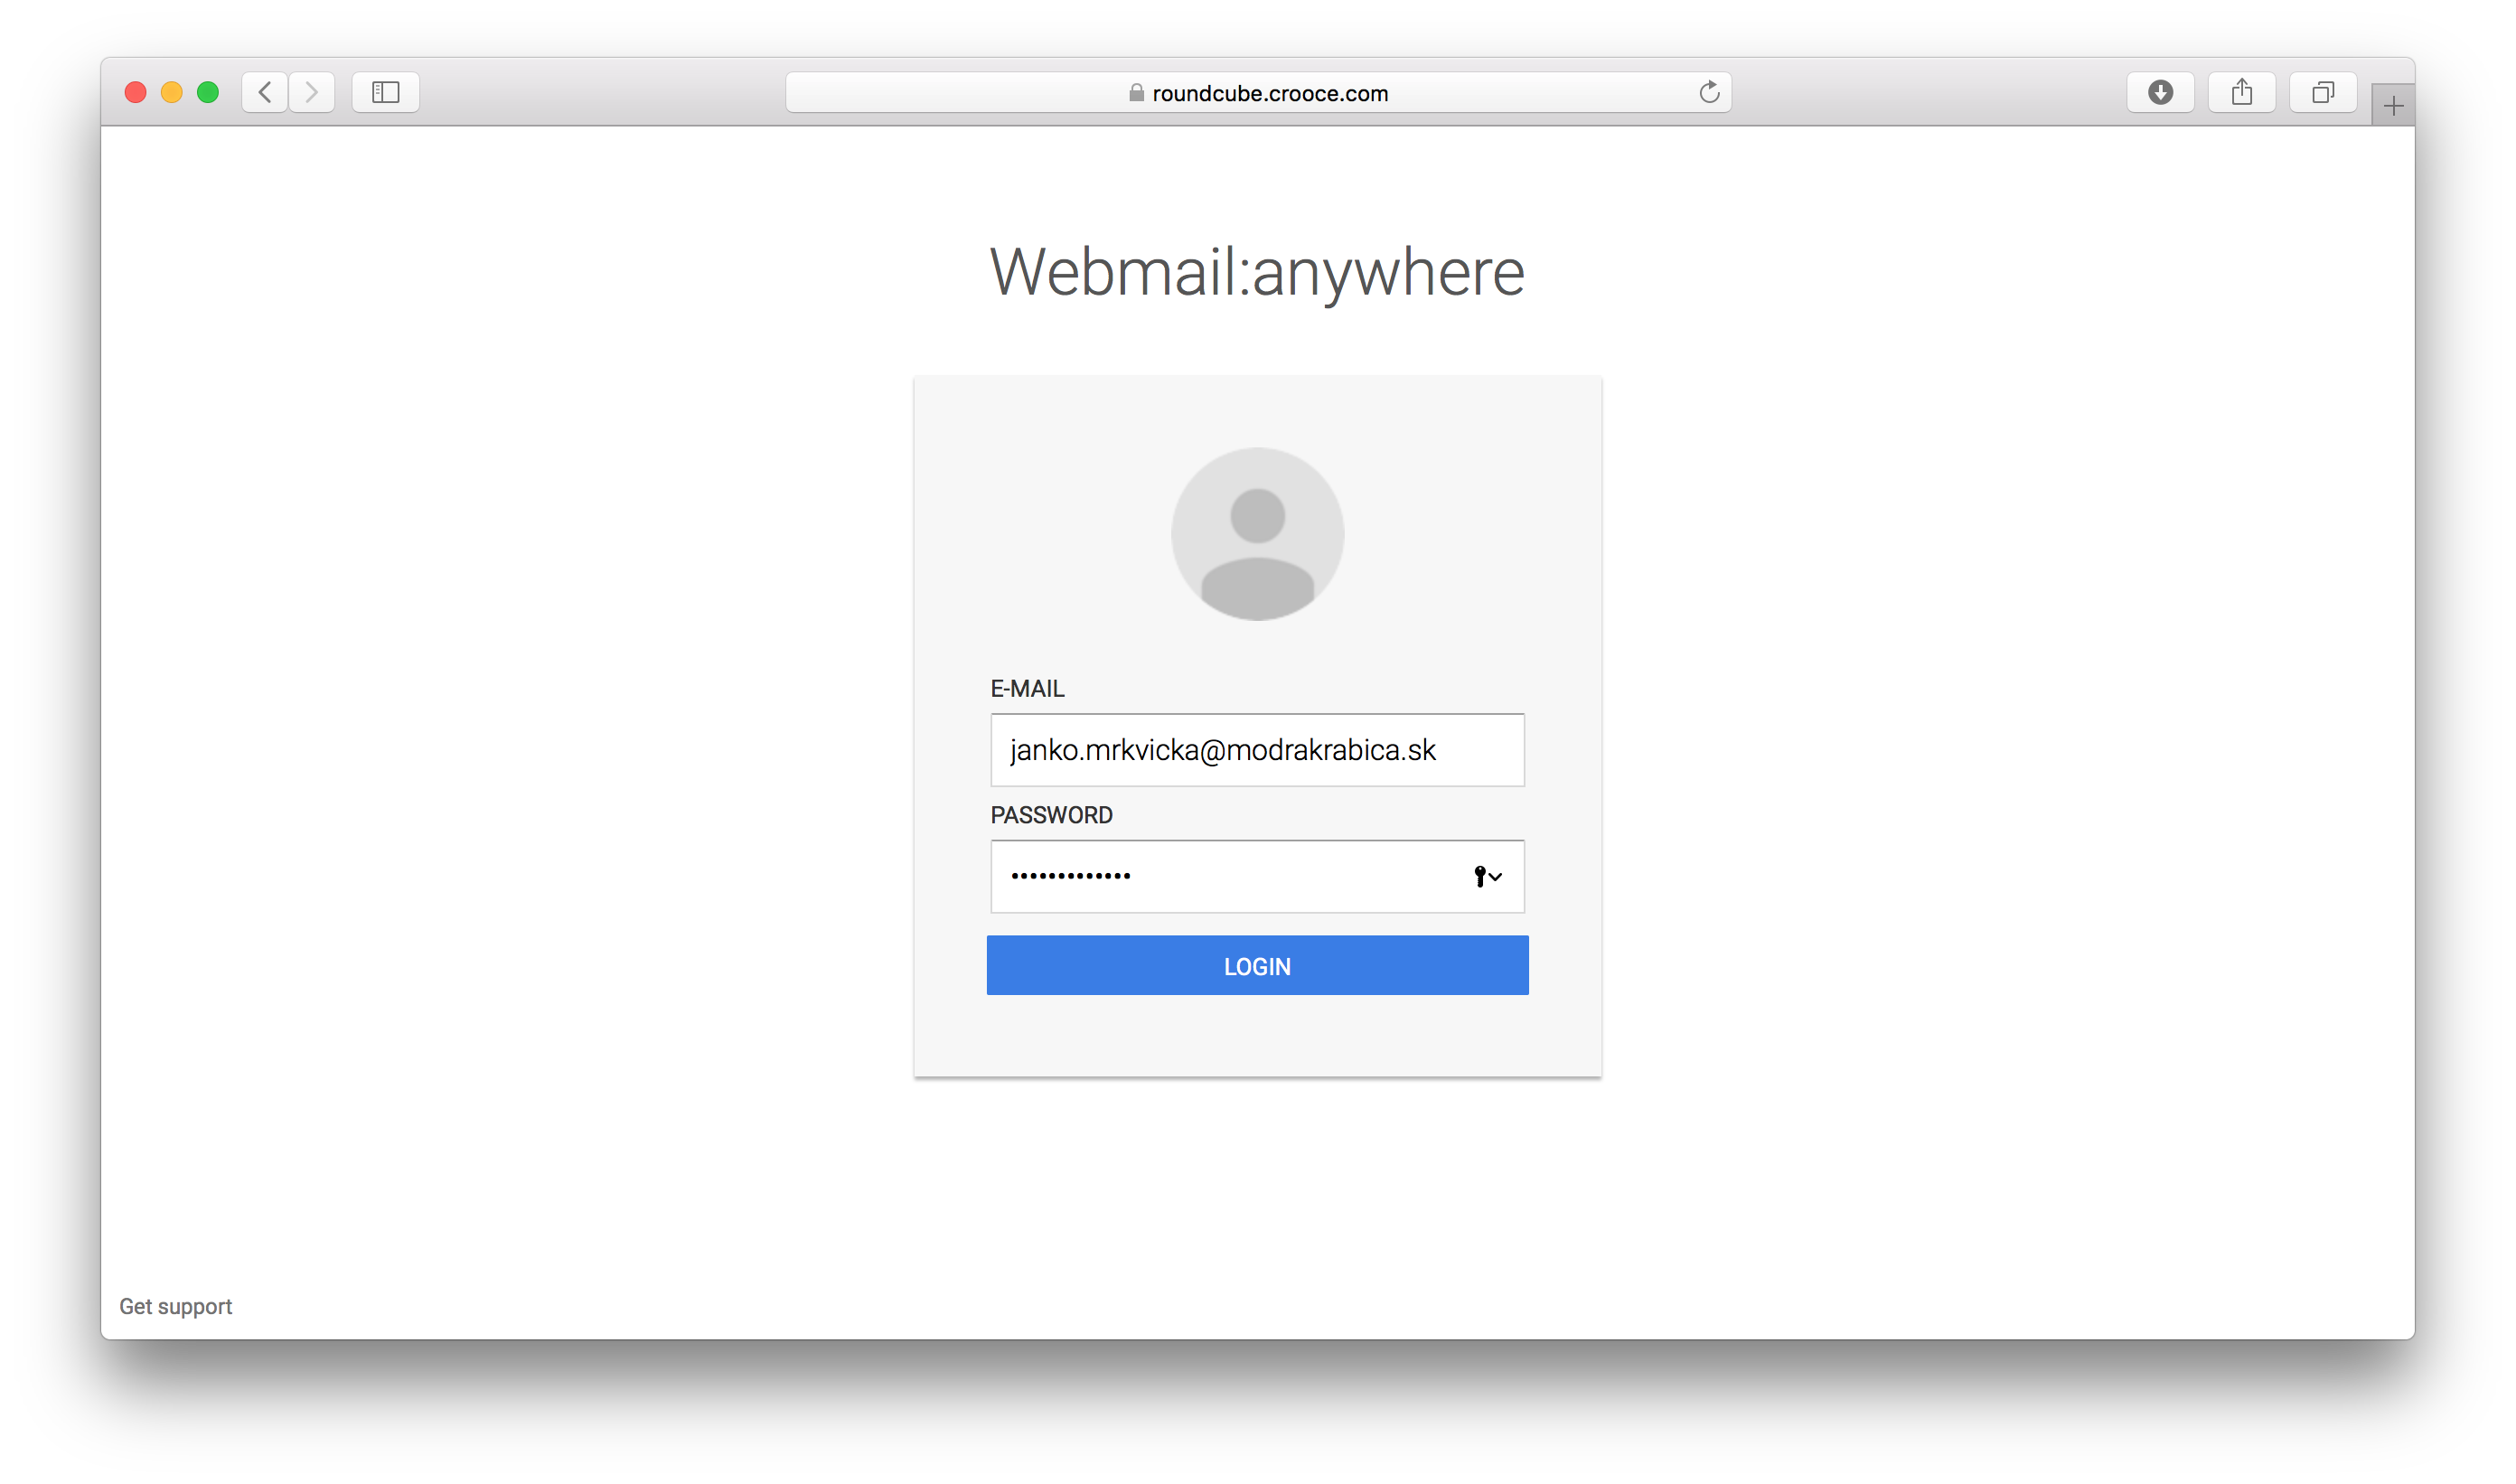Open a new tab with the plus button
2516x1484 pixels.
(2393, 106)
